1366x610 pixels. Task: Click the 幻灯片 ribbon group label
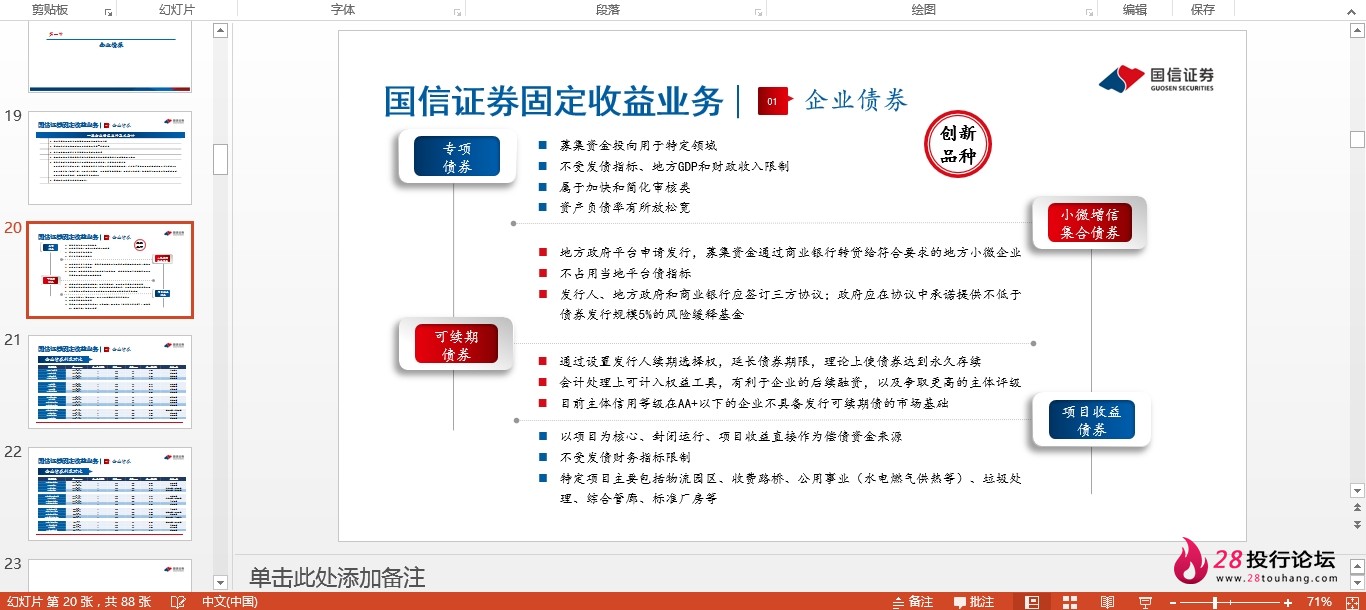click(x=177, y=9)
